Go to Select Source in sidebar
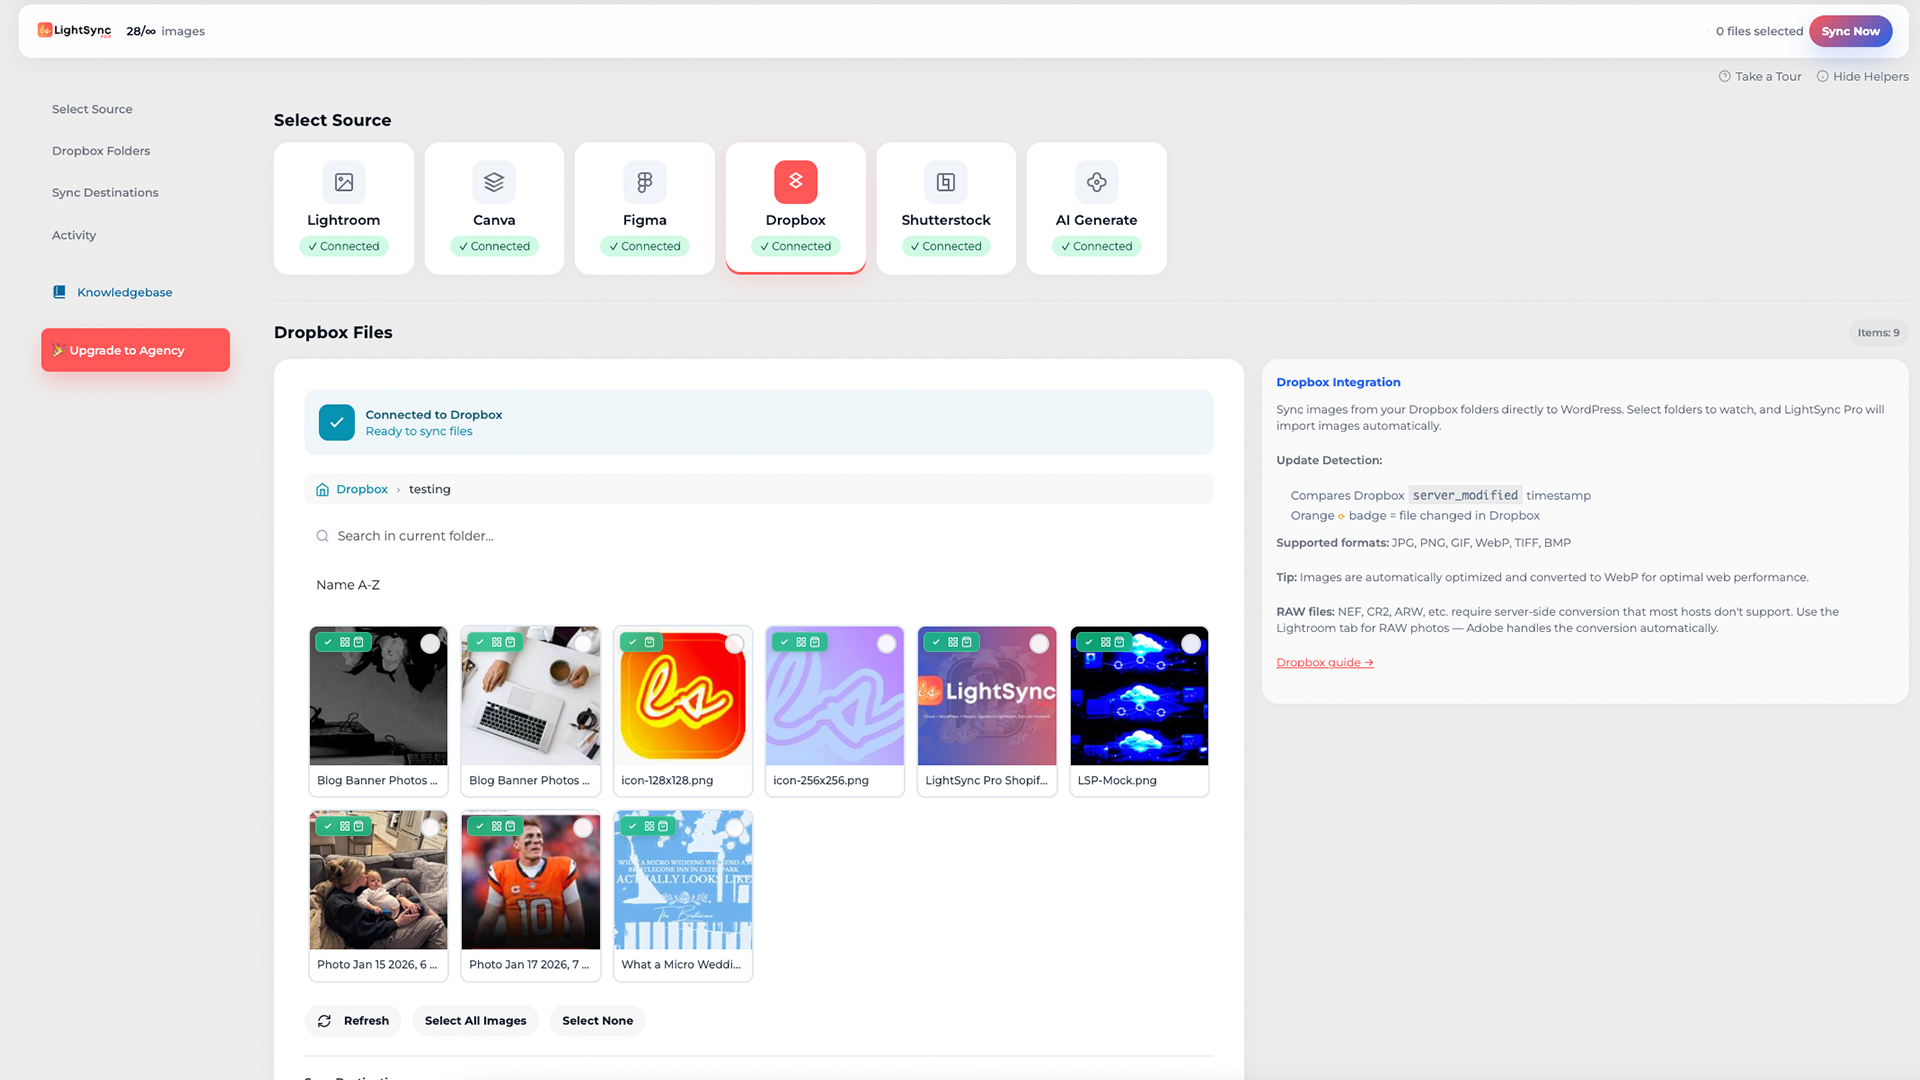Screen dimensions: 1920x1080 tap(92, 109)
